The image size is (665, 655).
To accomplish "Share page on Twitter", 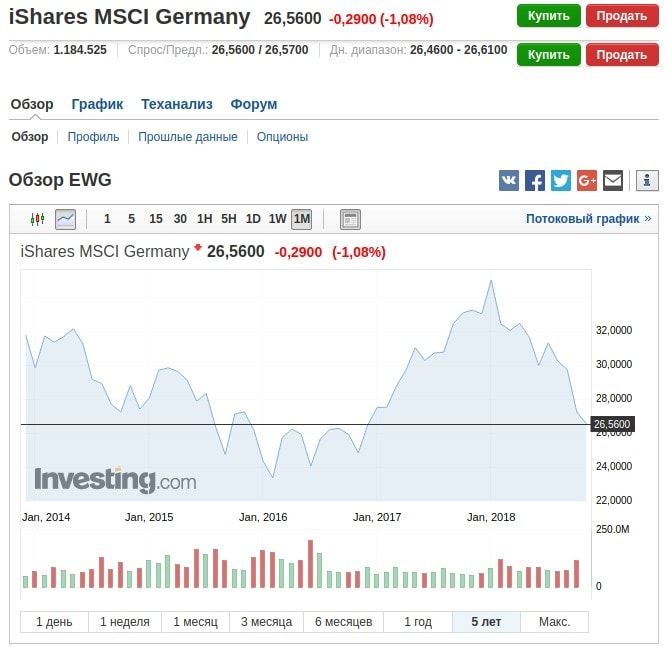I will point(561,181).
